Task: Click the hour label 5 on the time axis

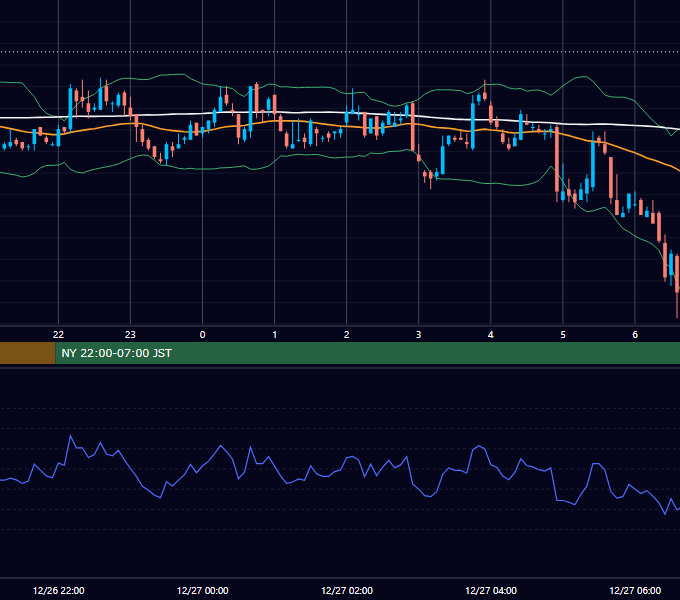Action: [x=563, y=334]
